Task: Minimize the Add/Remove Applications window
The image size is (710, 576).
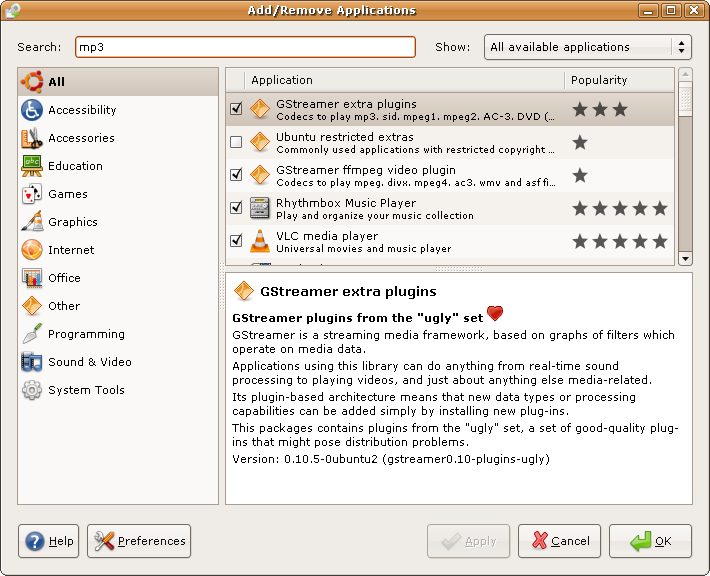Action: pyautogui.click(x=648, y=10)
